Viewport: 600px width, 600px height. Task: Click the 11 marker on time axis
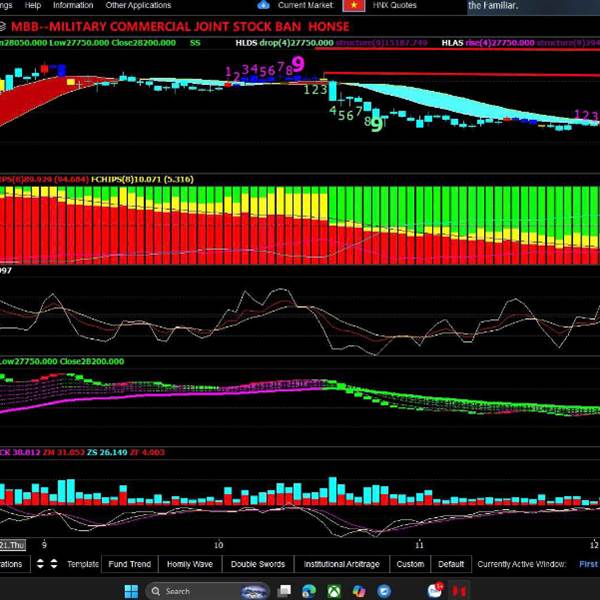[x=419, y=545]
